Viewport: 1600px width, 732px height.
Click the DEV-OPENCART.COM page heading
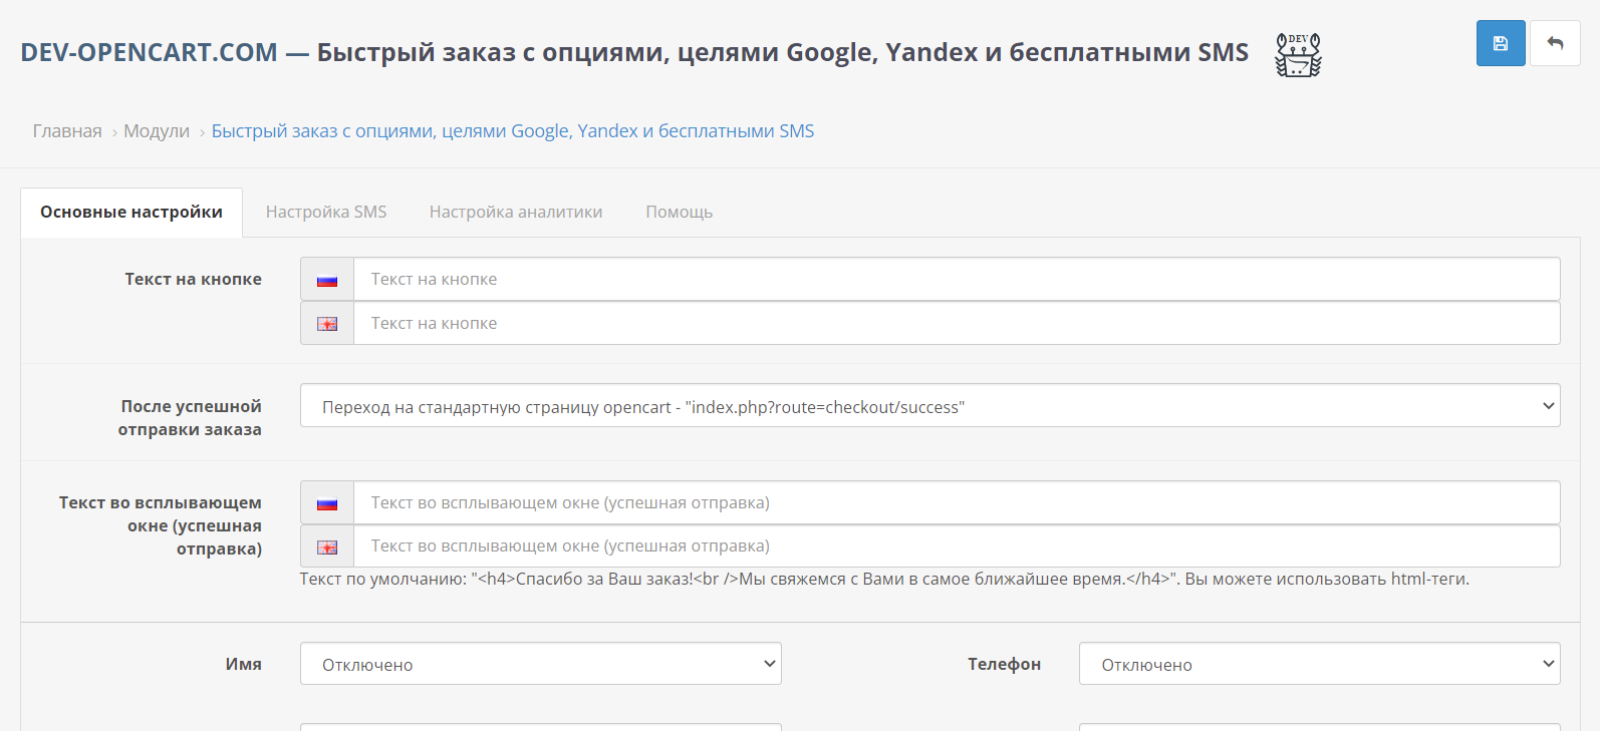pyautogui.click(x=634, y=52)
